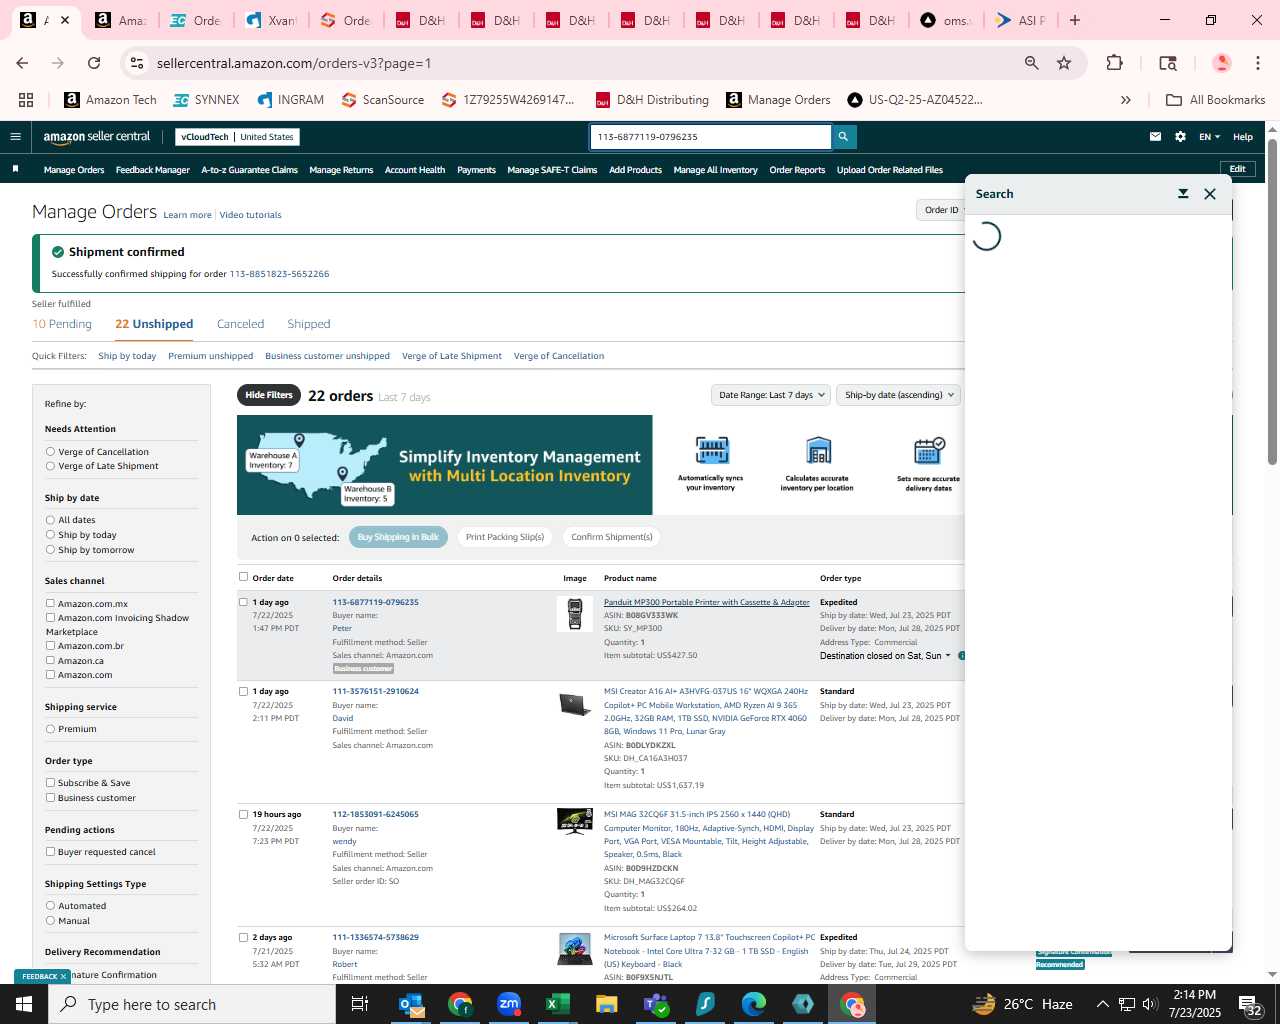This screenshot has height=1024, width=1280.
Task: Check the Buyer requested cancel filter
Action: tap(50, 852)
